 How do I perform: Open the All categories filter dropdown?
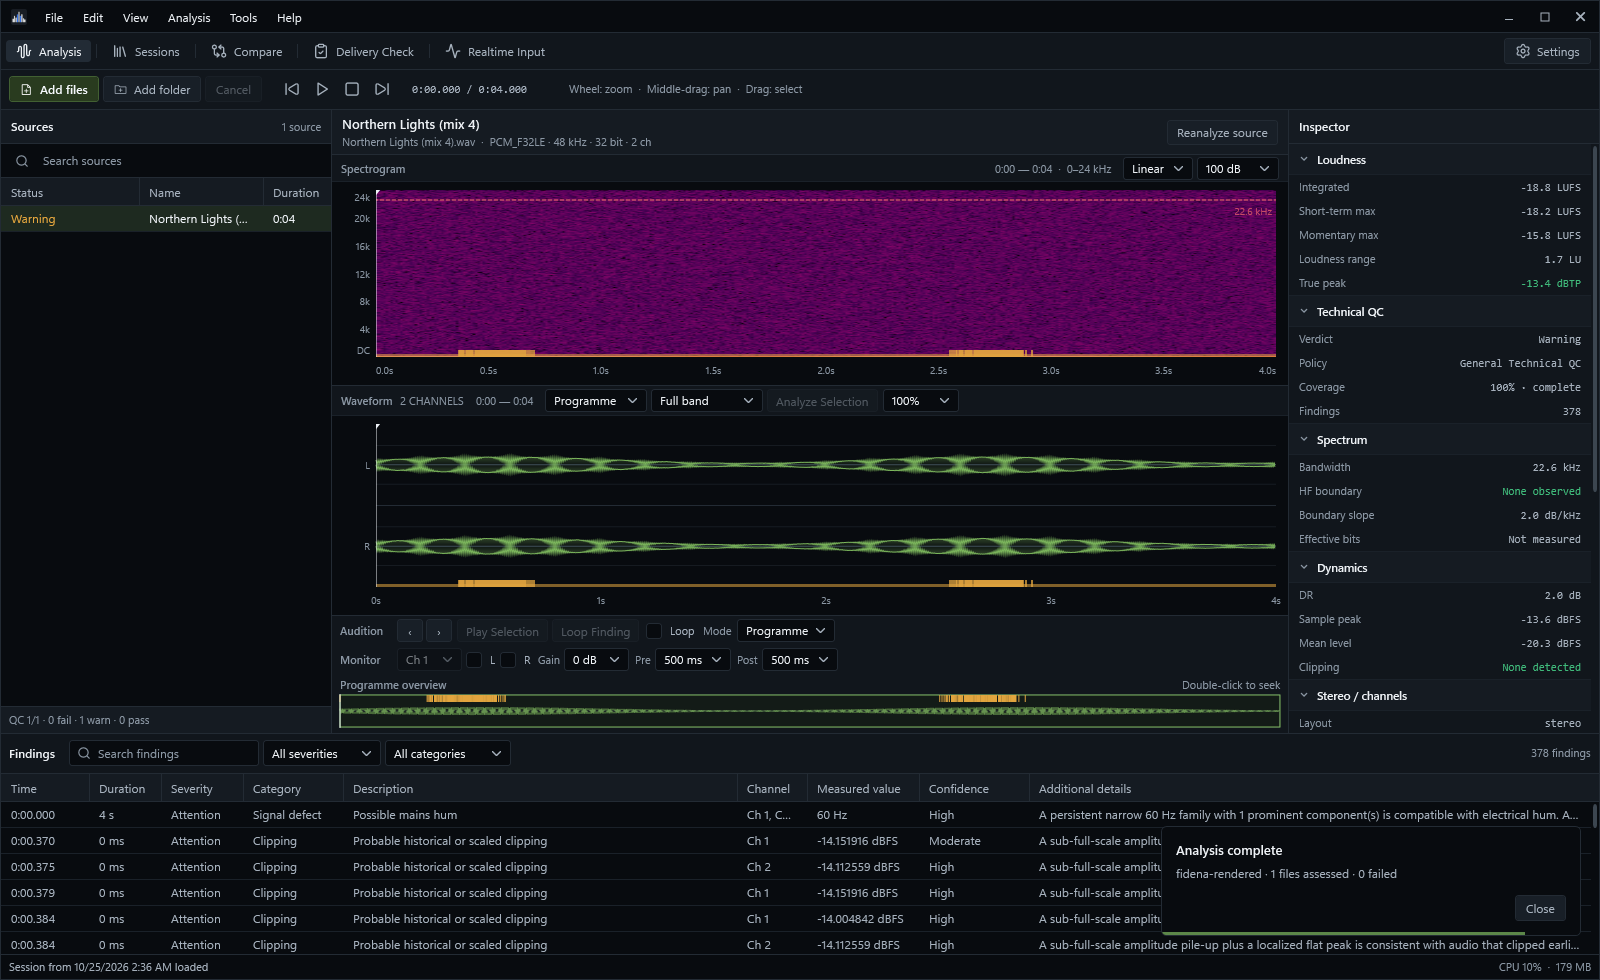447,753
